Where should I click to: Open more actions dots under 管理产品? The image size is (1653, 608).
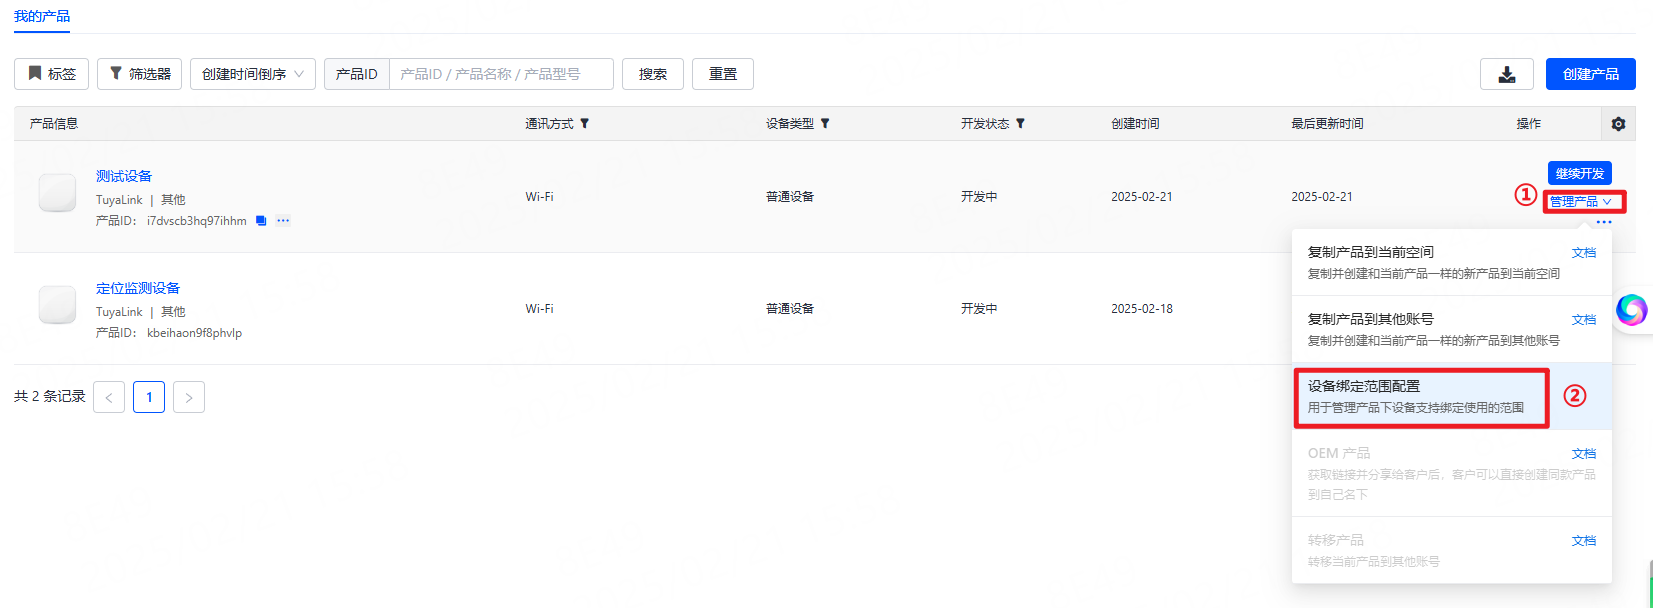pyautogui.click(x=1604, y=222)
